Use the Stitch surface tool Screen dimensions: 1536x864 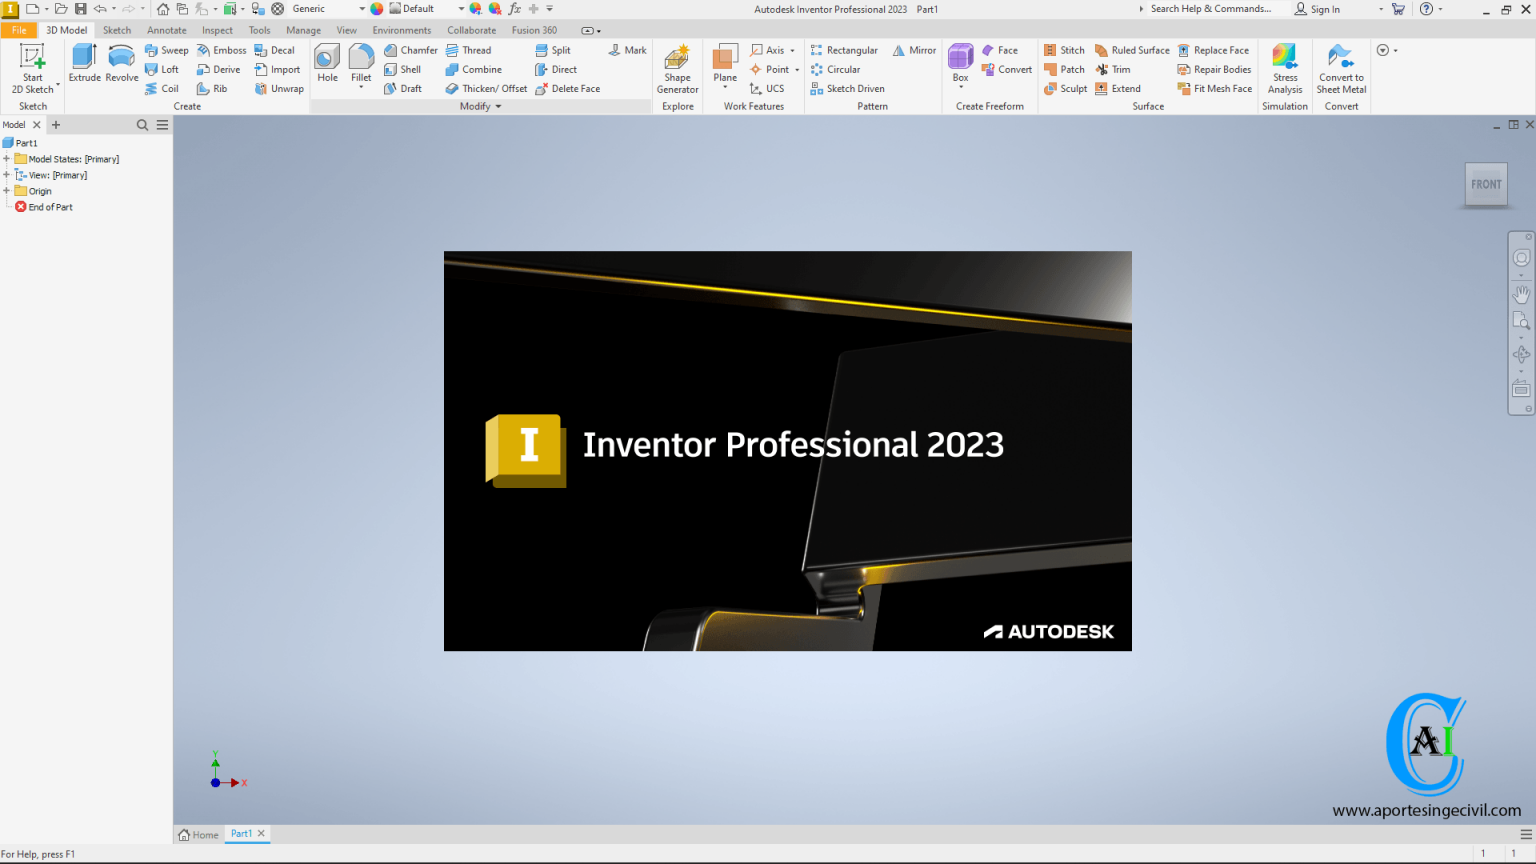click(1064, 49)
